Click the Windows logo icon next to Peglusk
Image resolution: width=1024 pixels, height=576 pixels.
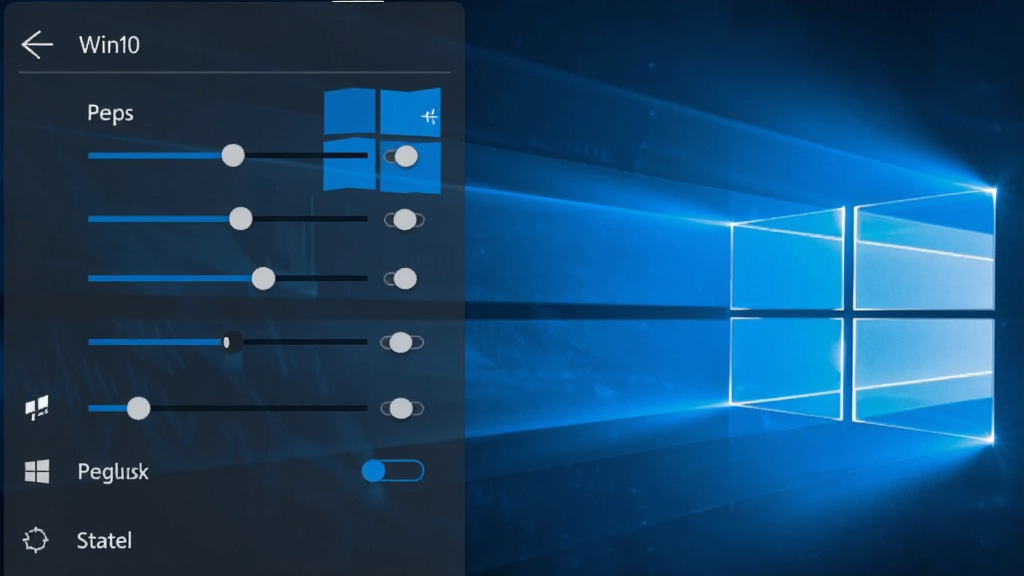[x=37, y=471]
